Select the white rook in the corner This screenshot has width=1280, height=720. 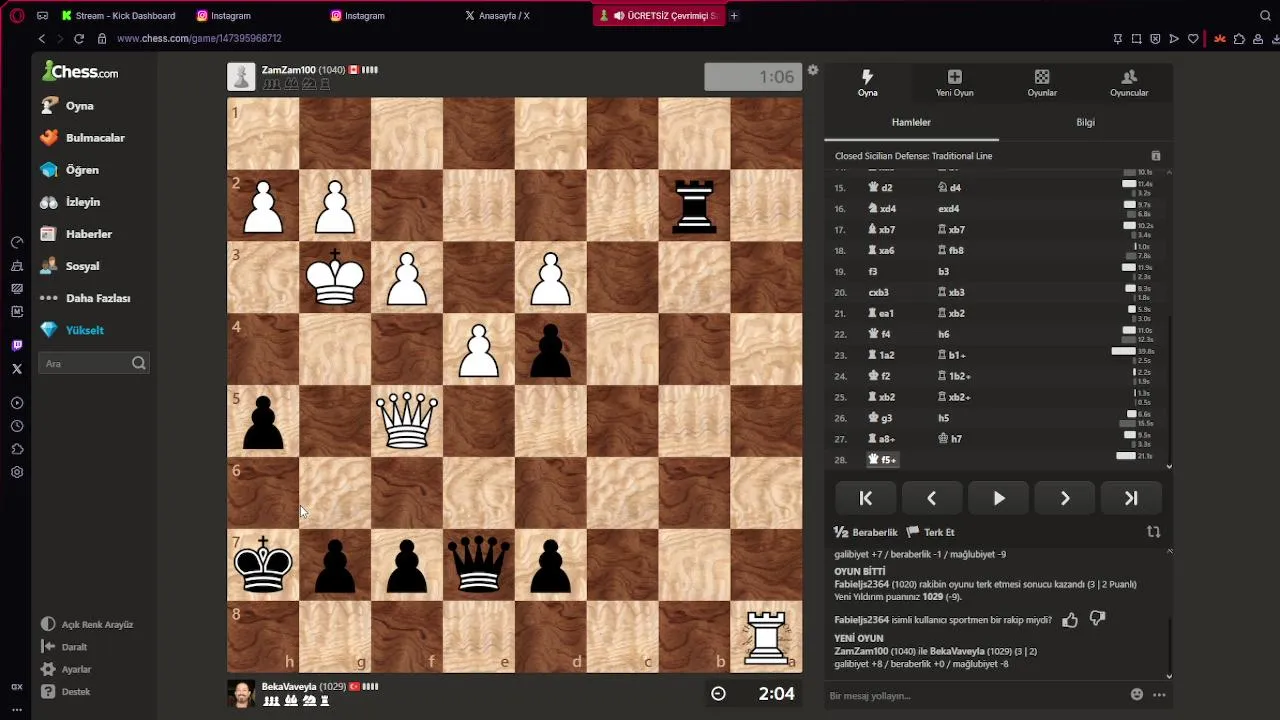point(766,637)
